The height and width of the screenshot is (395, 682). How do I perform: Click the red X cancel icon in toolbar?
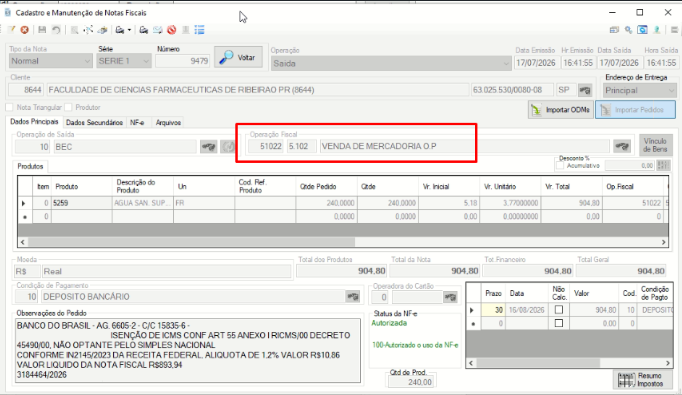click(25, 30)
